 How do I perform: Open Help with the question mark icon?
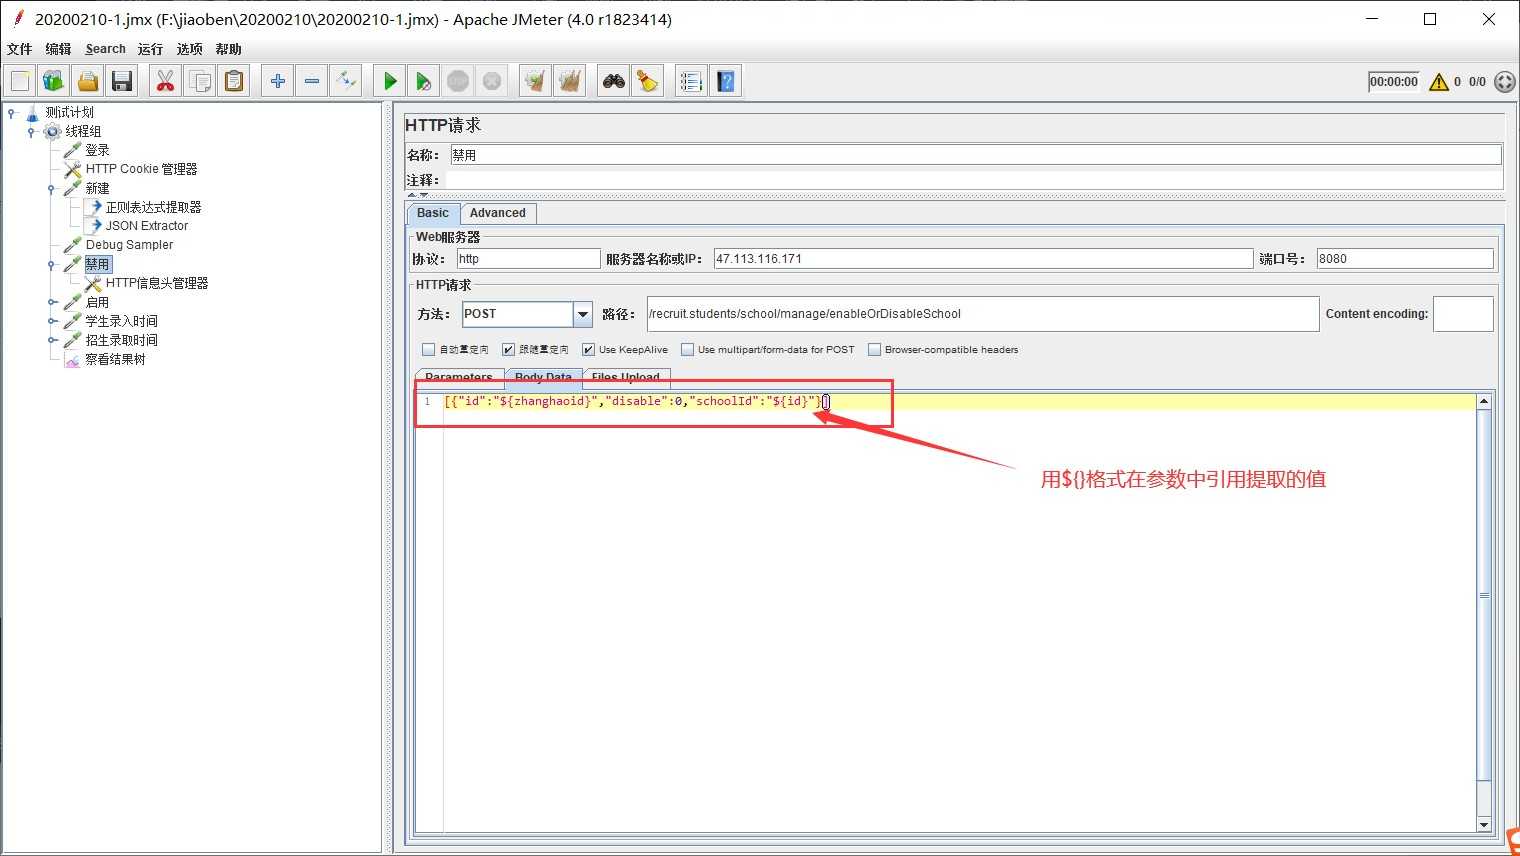(726, 81)
